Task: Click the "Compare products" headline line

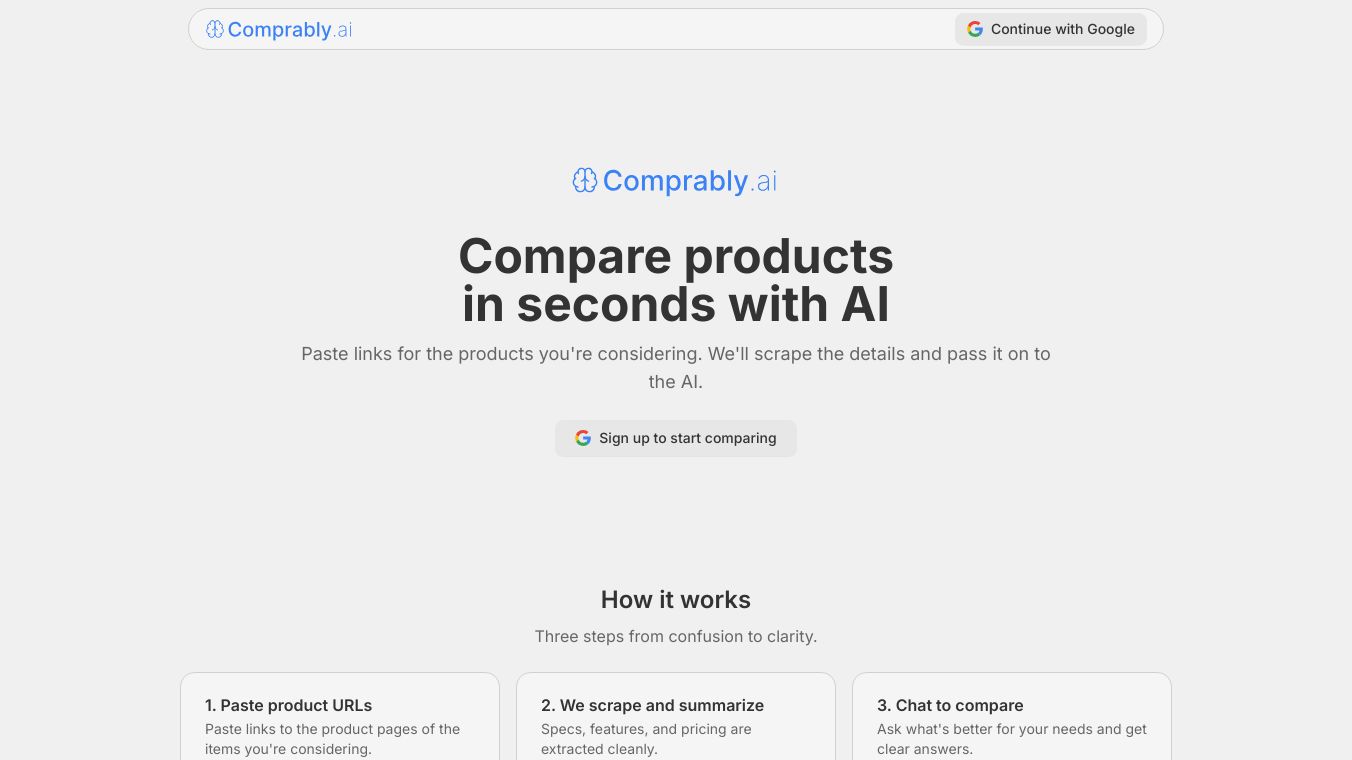Action: tap(676, 256)
